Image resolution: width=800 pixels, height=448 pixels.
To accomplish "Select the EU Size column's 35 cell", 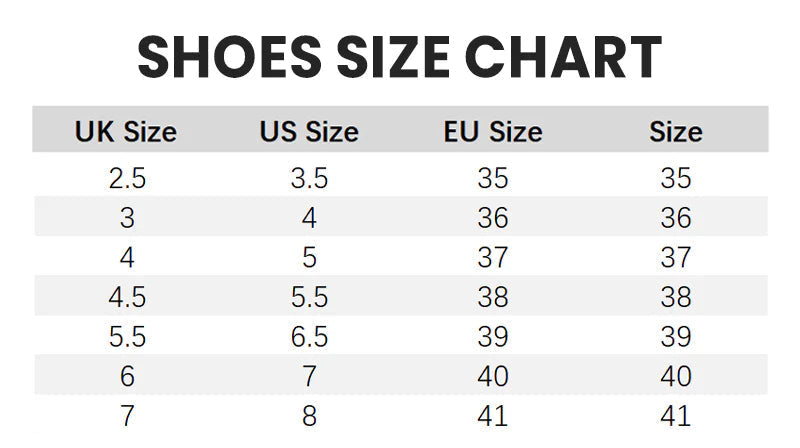I will tap(493, 179).
